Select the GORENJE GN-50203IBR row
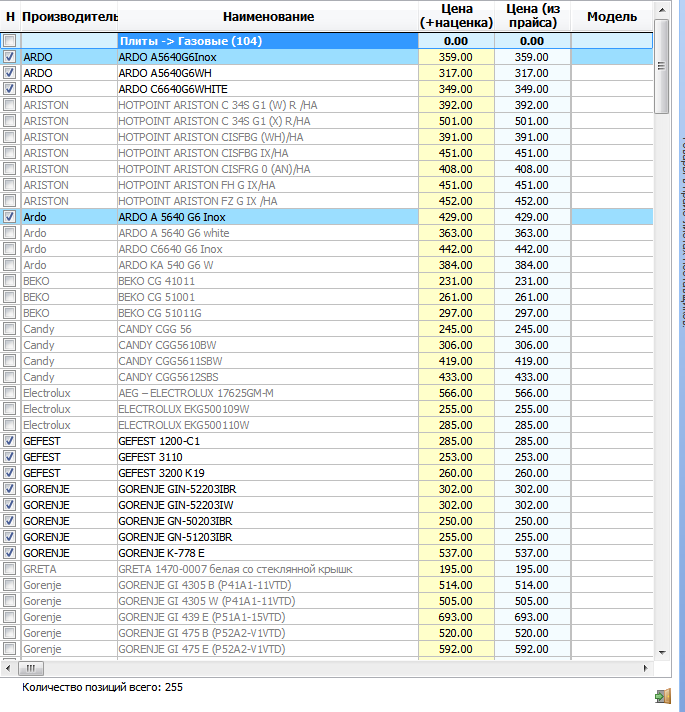Image resolution: width=685 pixels, height=712 pixels. [327, 521]
